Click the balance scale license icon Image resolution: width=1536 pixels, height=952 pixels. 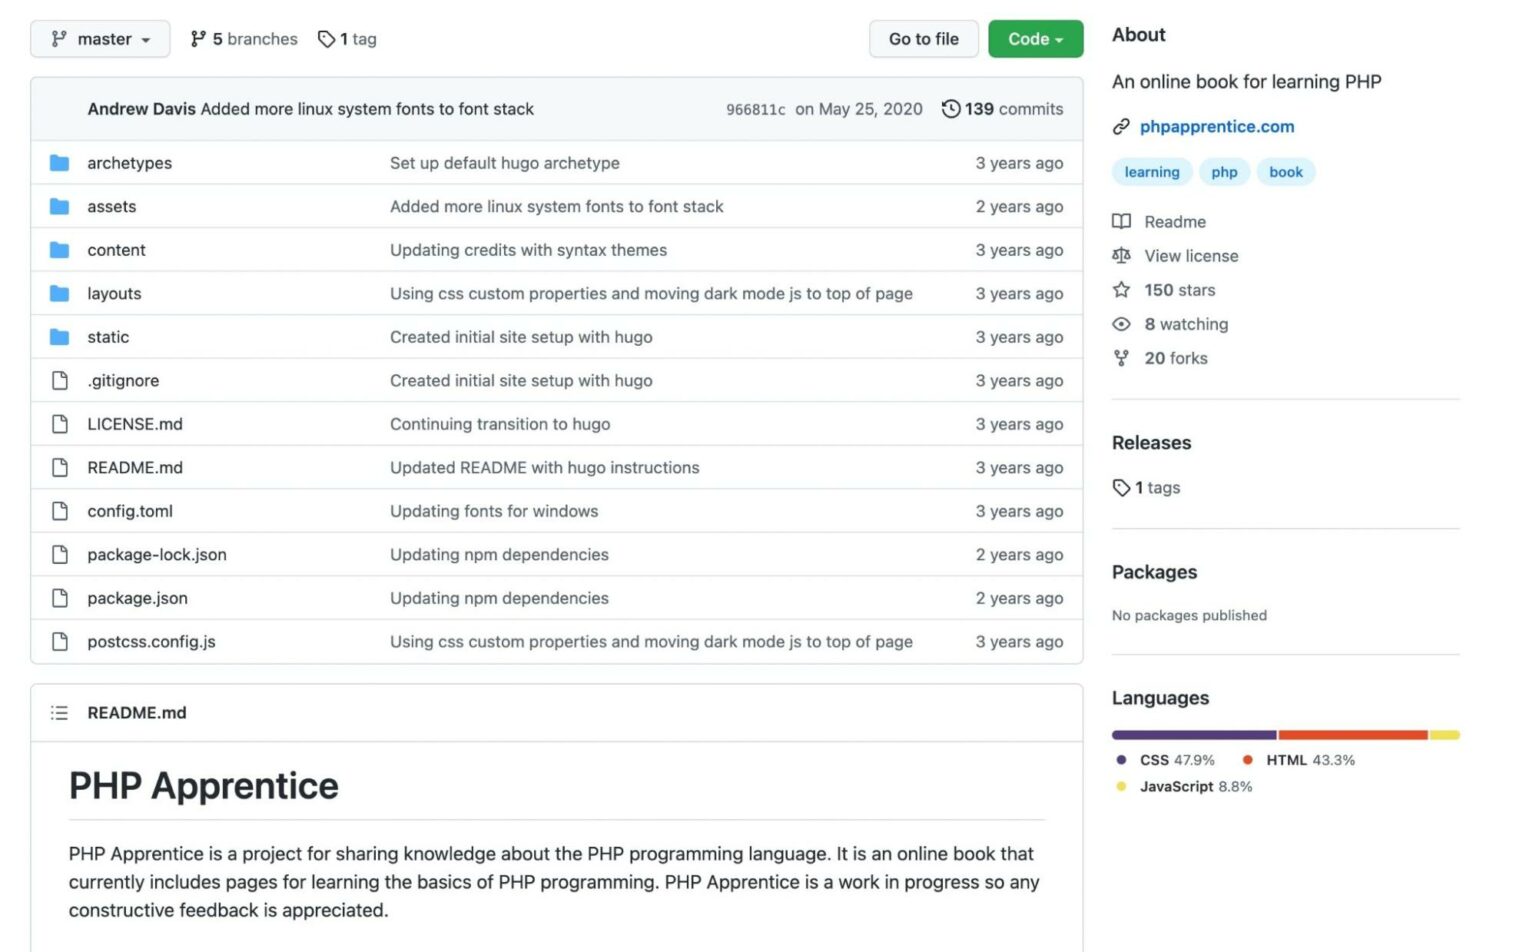(x=1121, y=256)
